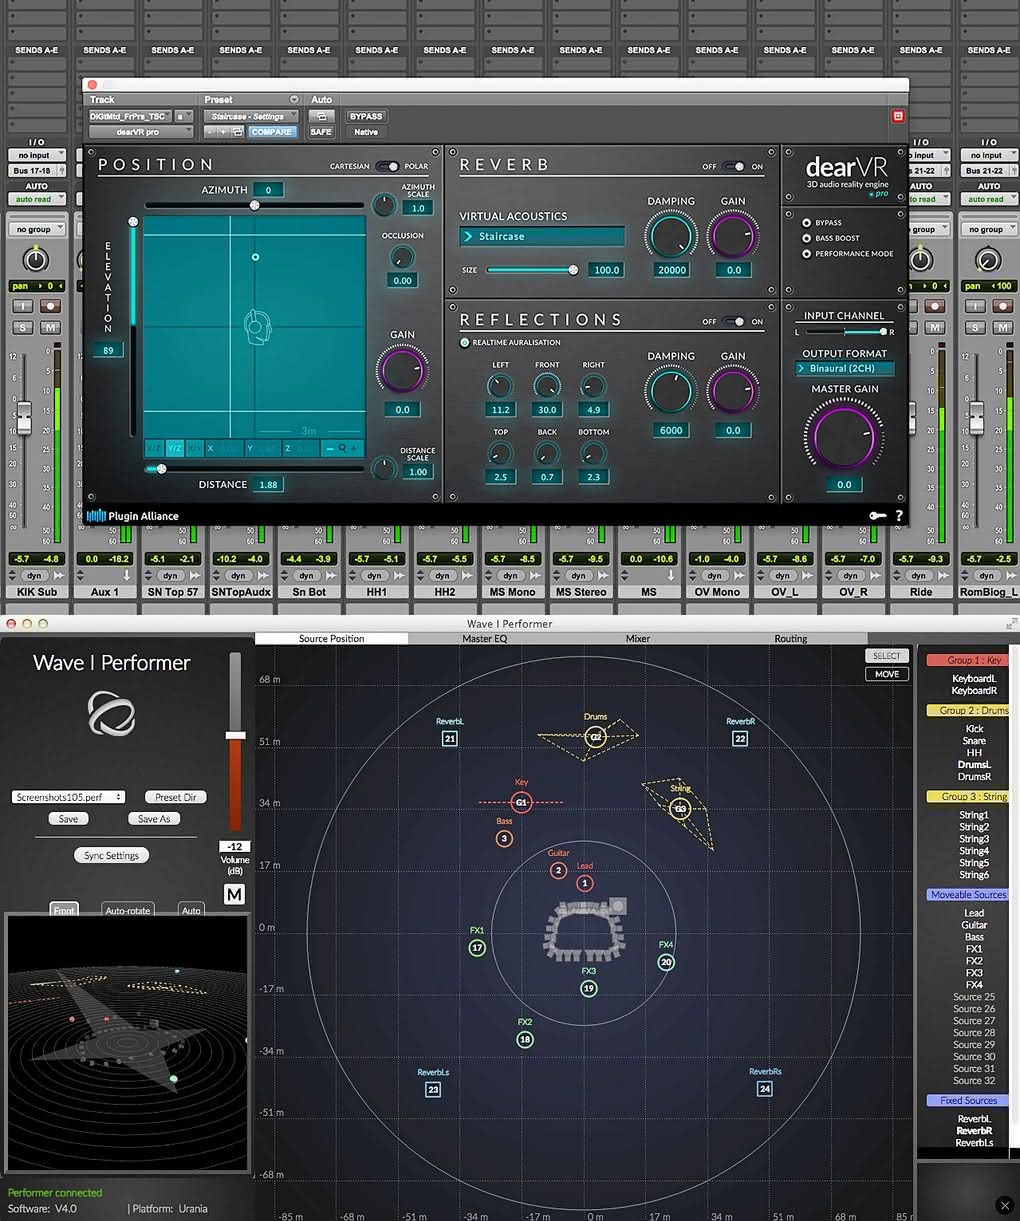Click the Sync Settings button
Viewport: 1020px width, 1221px height.
click(x=111, y=856)
